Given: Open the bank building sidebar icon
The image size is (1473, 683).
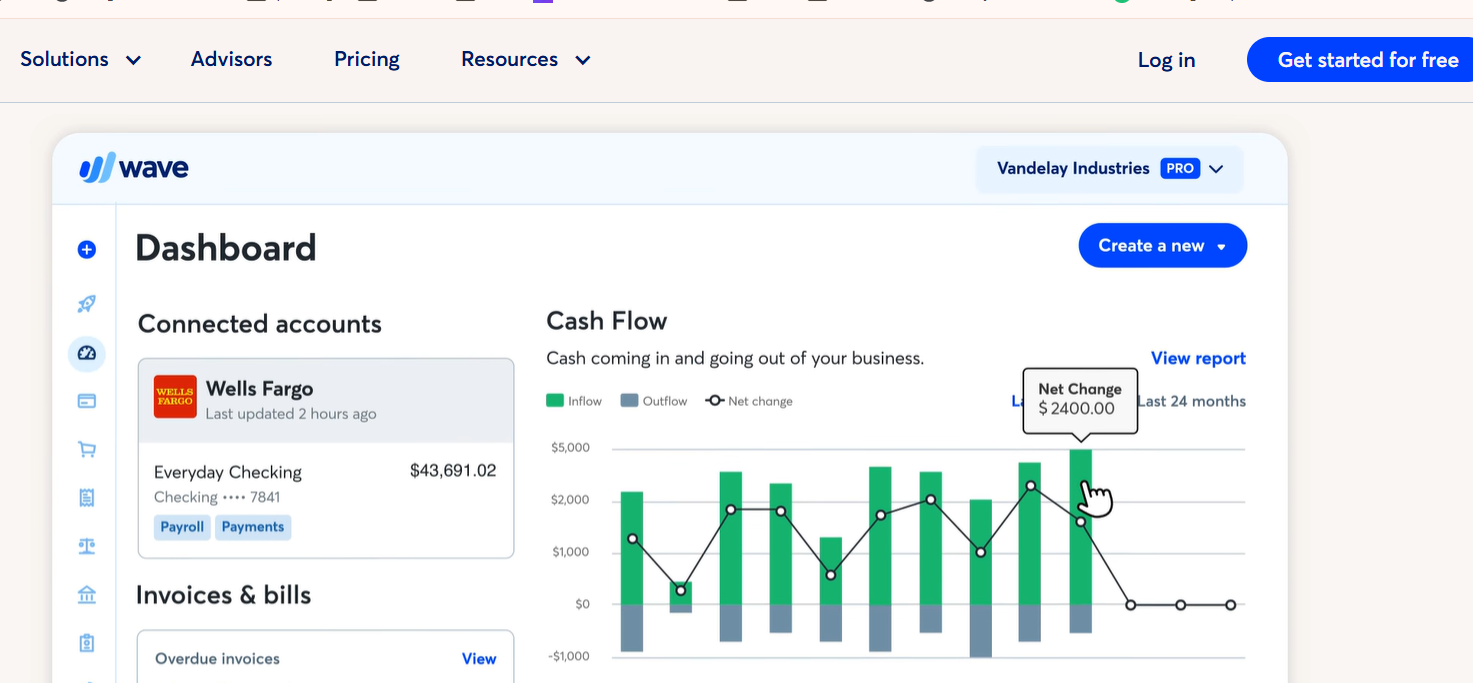Looking at the screenshot, I should click(x=87, y=595).
